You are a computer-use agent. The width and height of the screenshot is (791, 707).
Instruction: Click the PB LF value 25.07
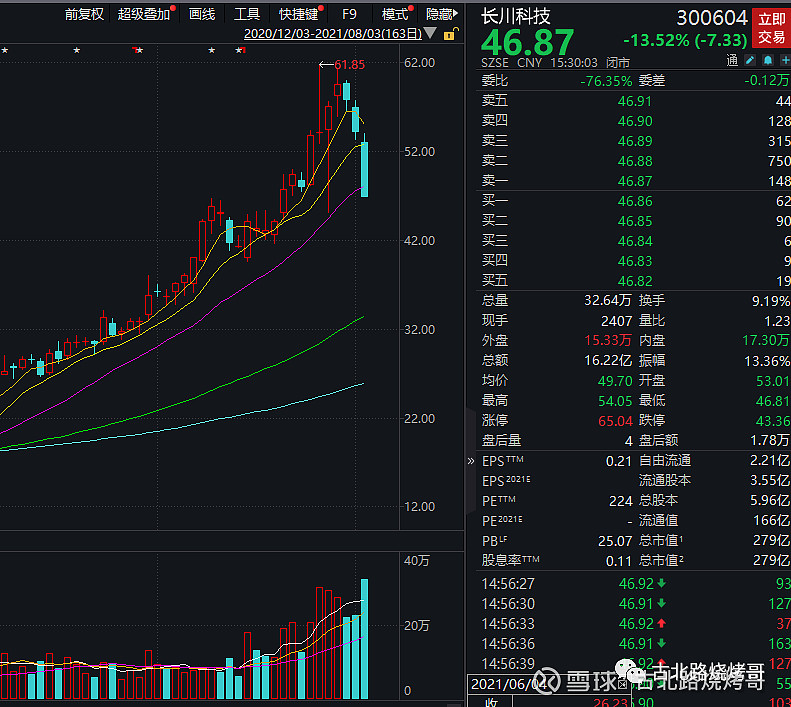[x=614, y=541]
